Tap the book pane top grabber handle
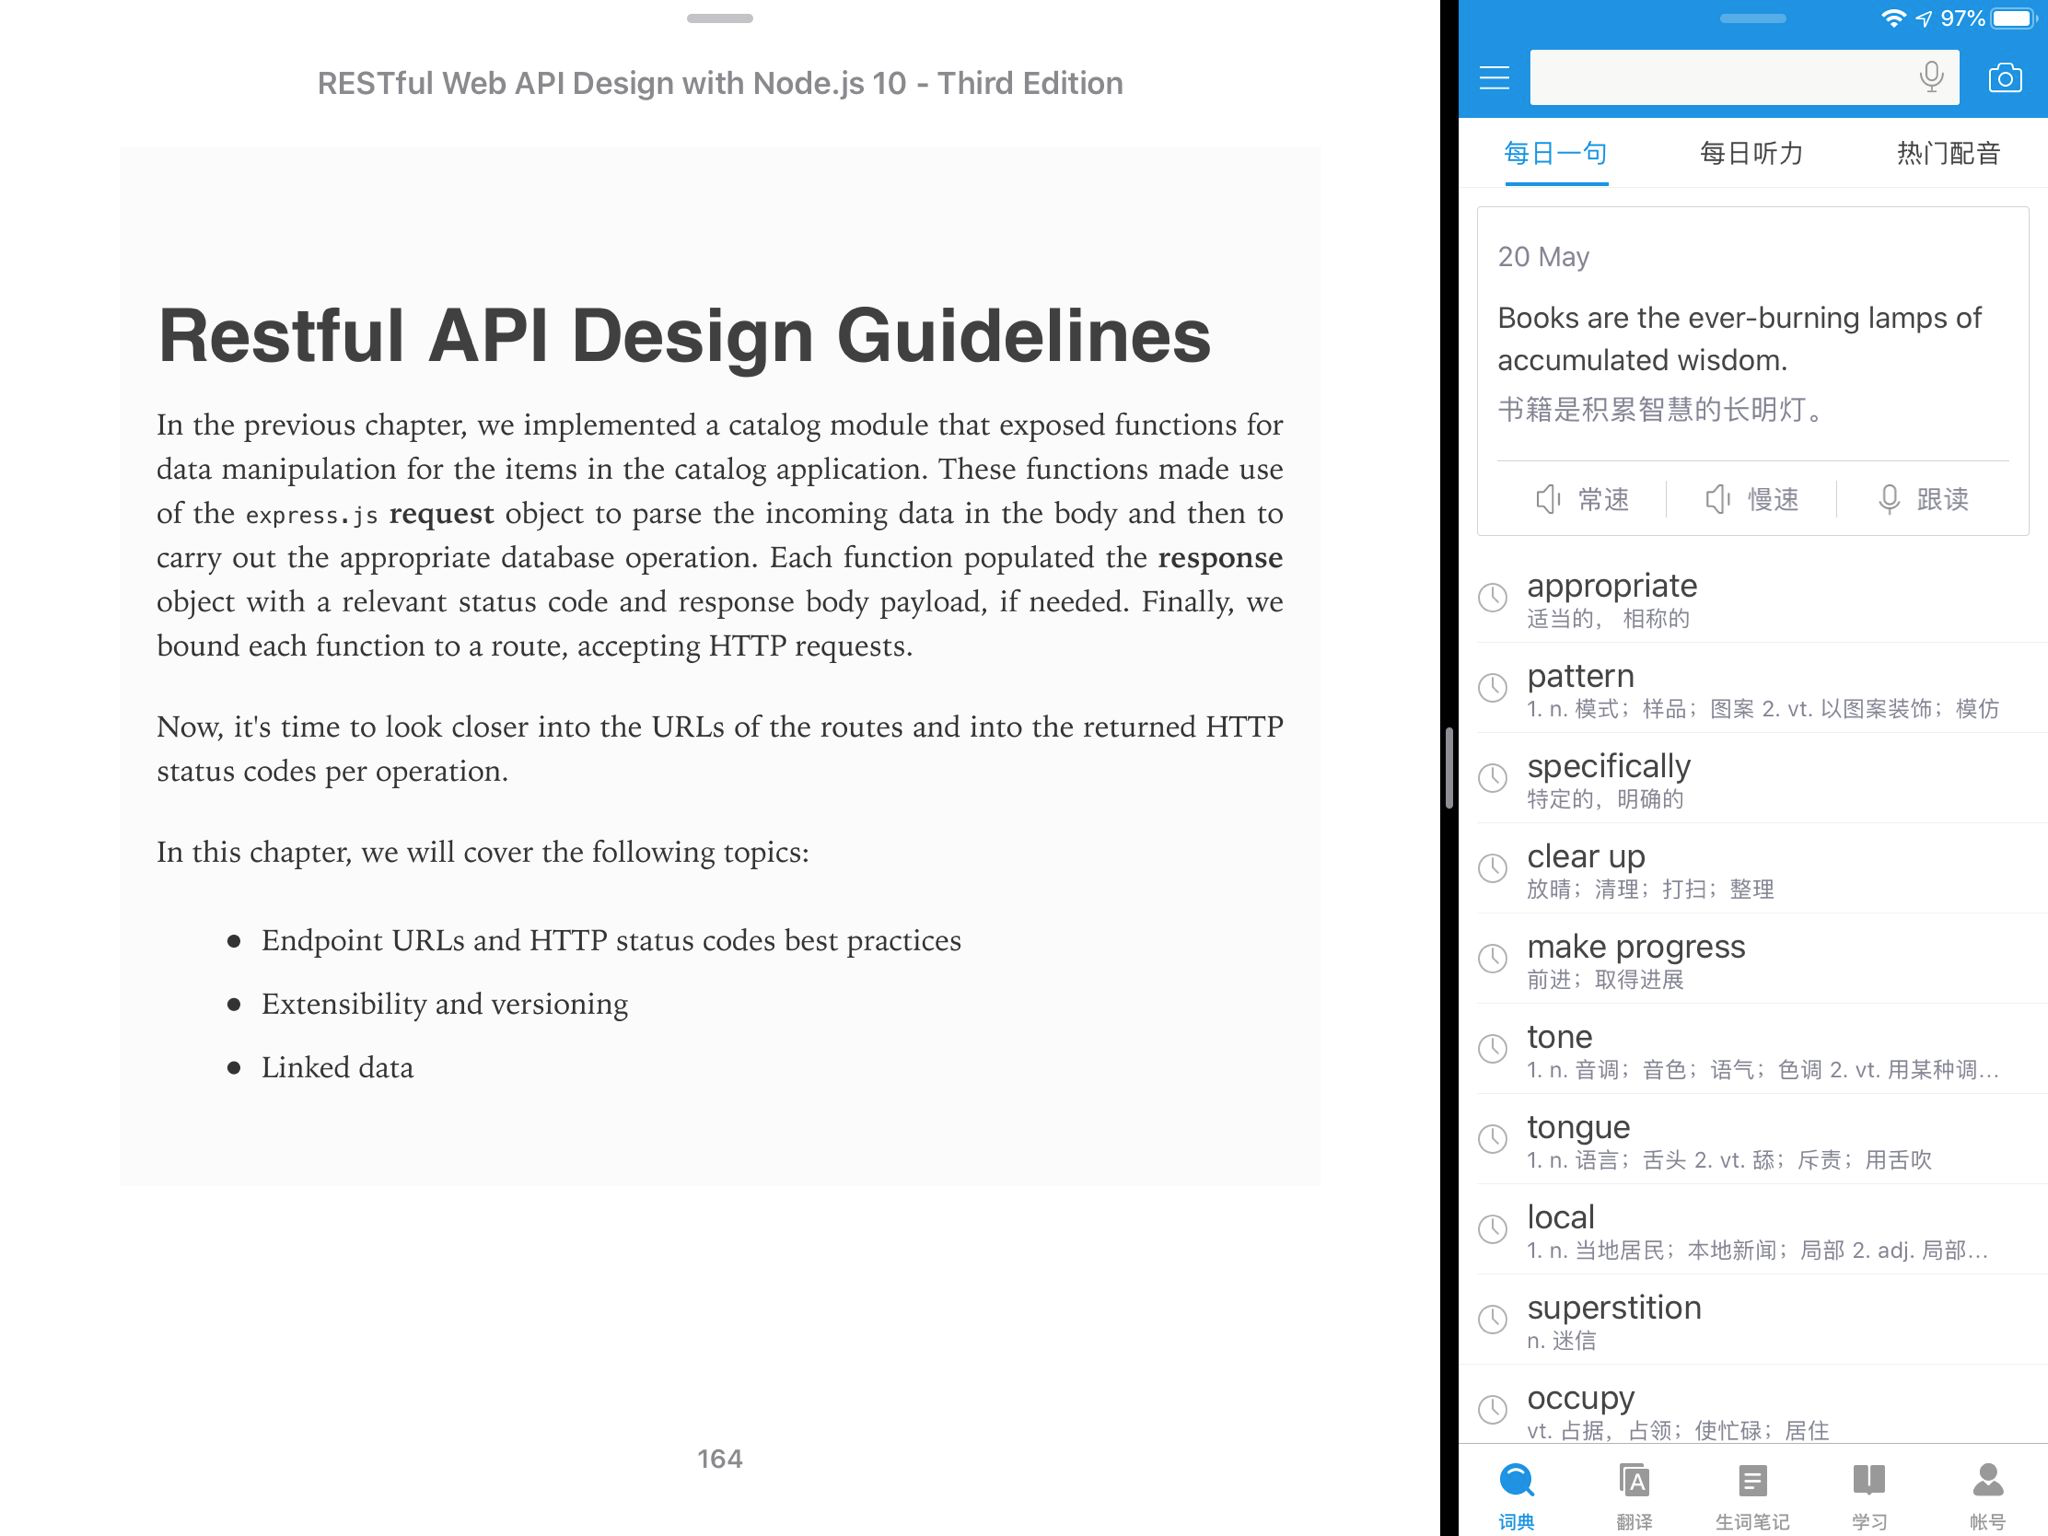Image resolution: width=2048 pixels, height=1536 pixels. [719, 18]
